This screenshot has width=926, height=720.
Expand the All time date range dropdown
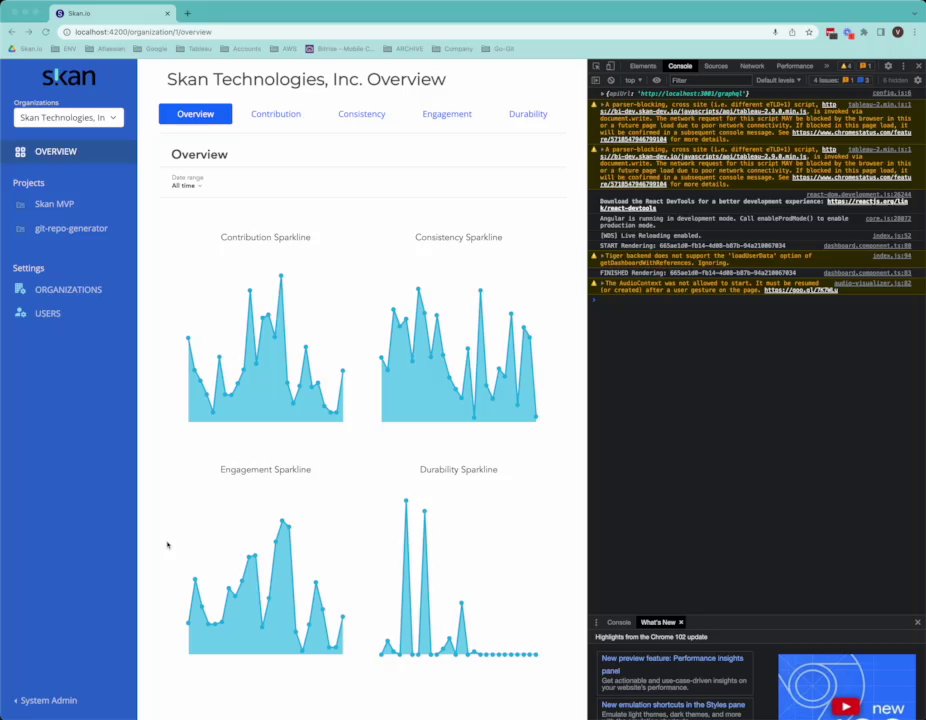click(187, 185)
